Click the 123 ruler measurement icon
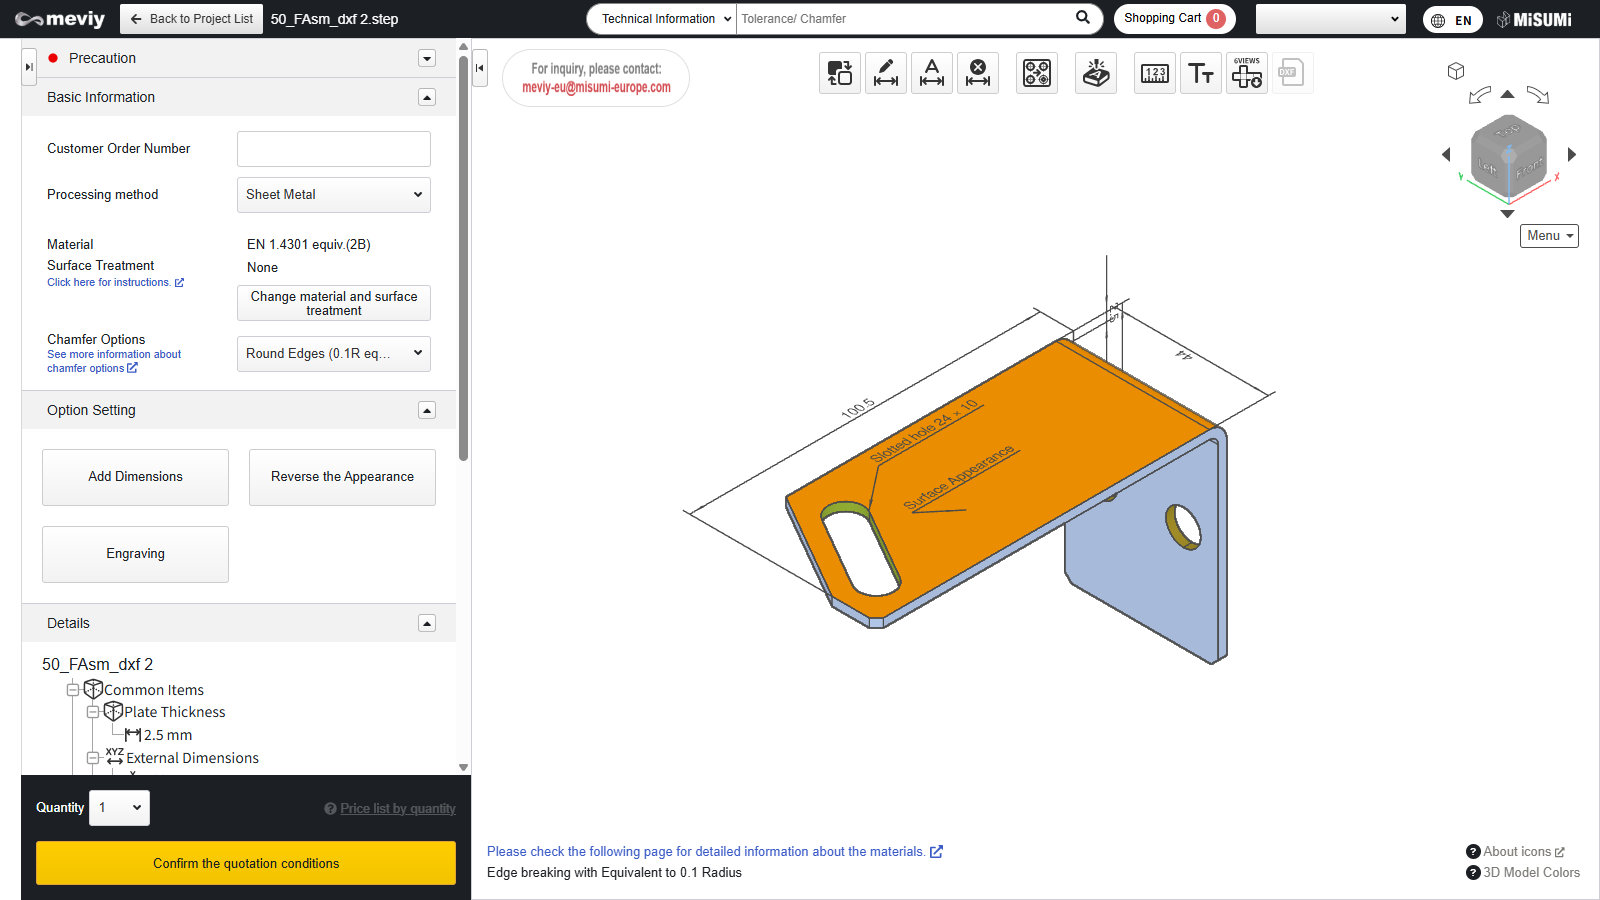 point(1155,73)
